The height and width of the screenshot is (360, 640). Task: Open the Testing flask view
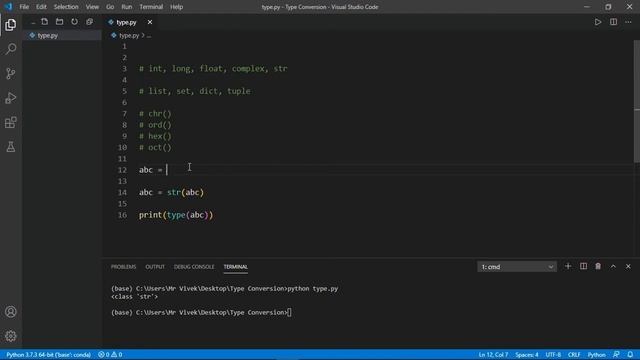coord(11,147)
